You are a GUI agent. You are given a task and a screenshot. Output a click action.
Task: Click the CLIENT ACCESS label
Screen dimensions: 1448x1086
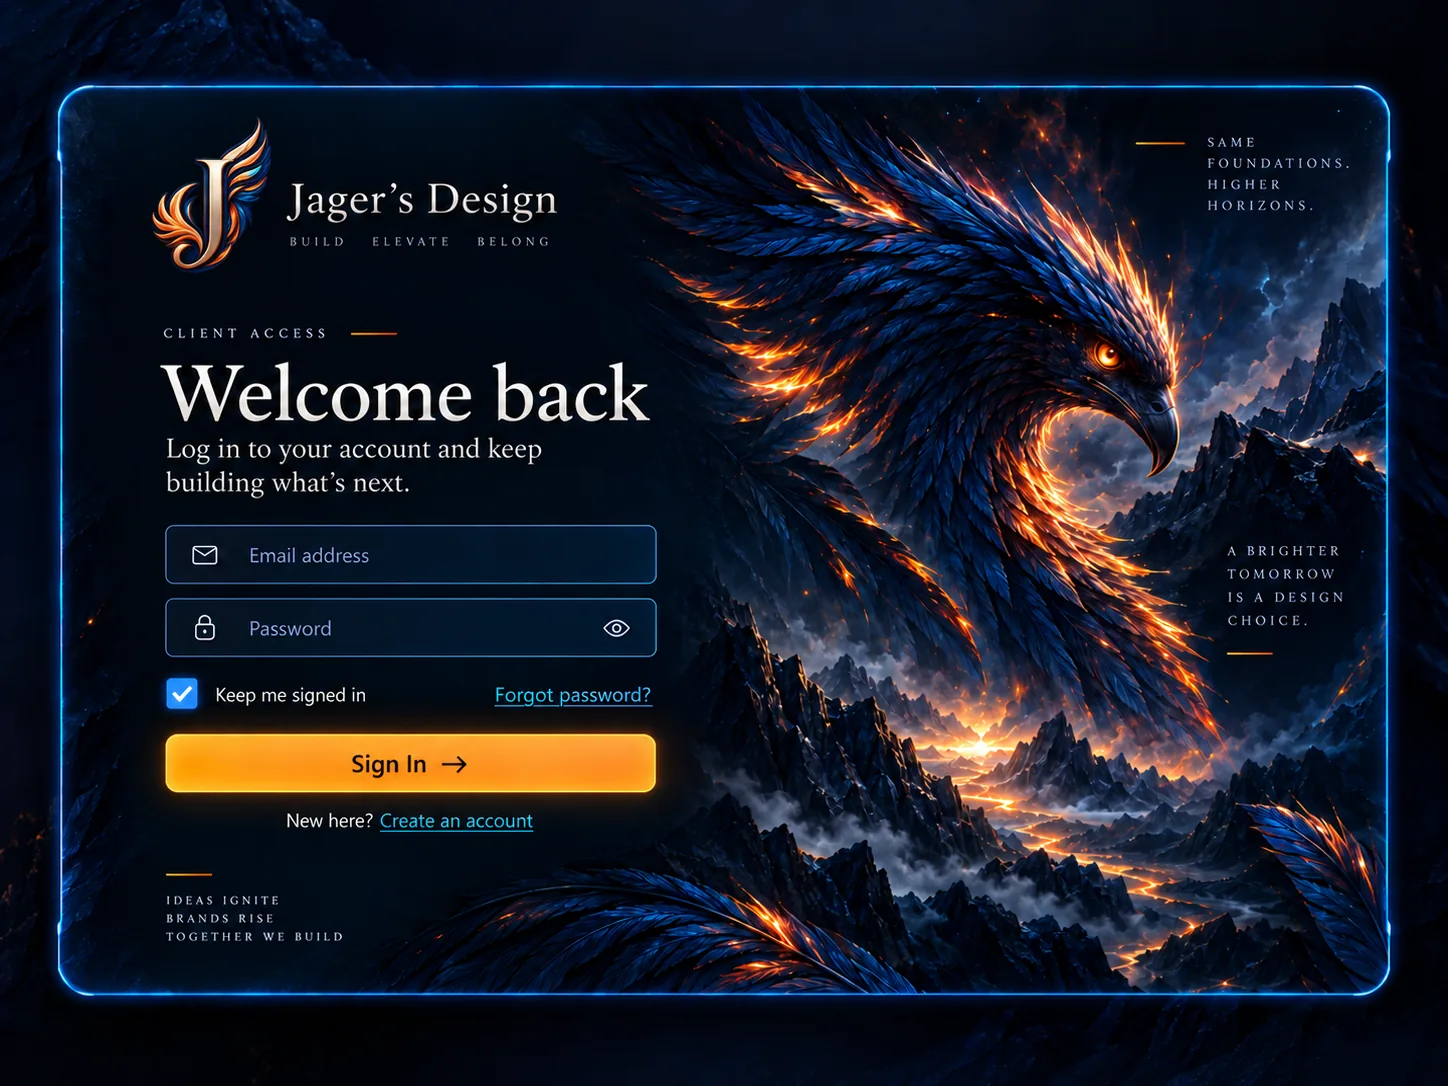coord(245,333)
